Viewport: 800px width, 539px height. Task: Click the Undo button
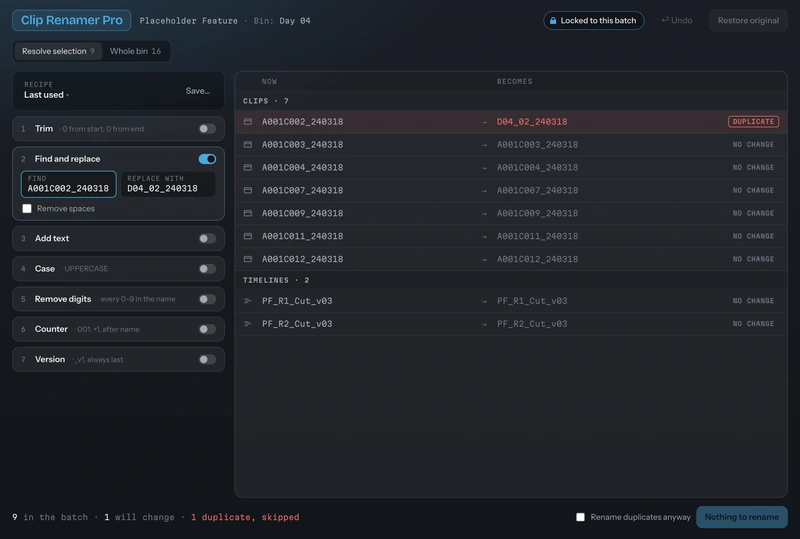click(x=677, y=20)
